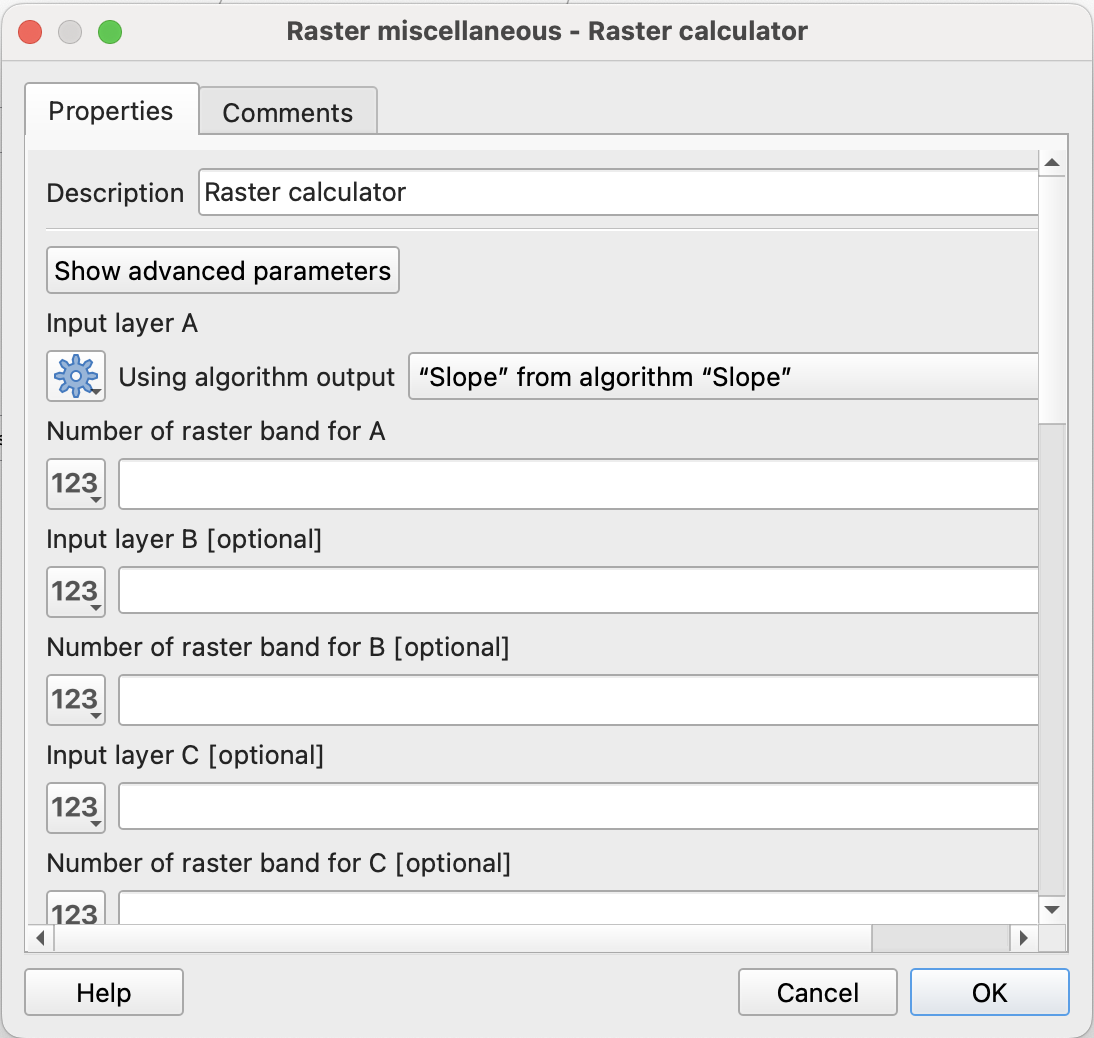Viewport: 1094px width, 1038px height.
Task: Cancel the Raster calculator dialog
Action: (x=817, y=992)
